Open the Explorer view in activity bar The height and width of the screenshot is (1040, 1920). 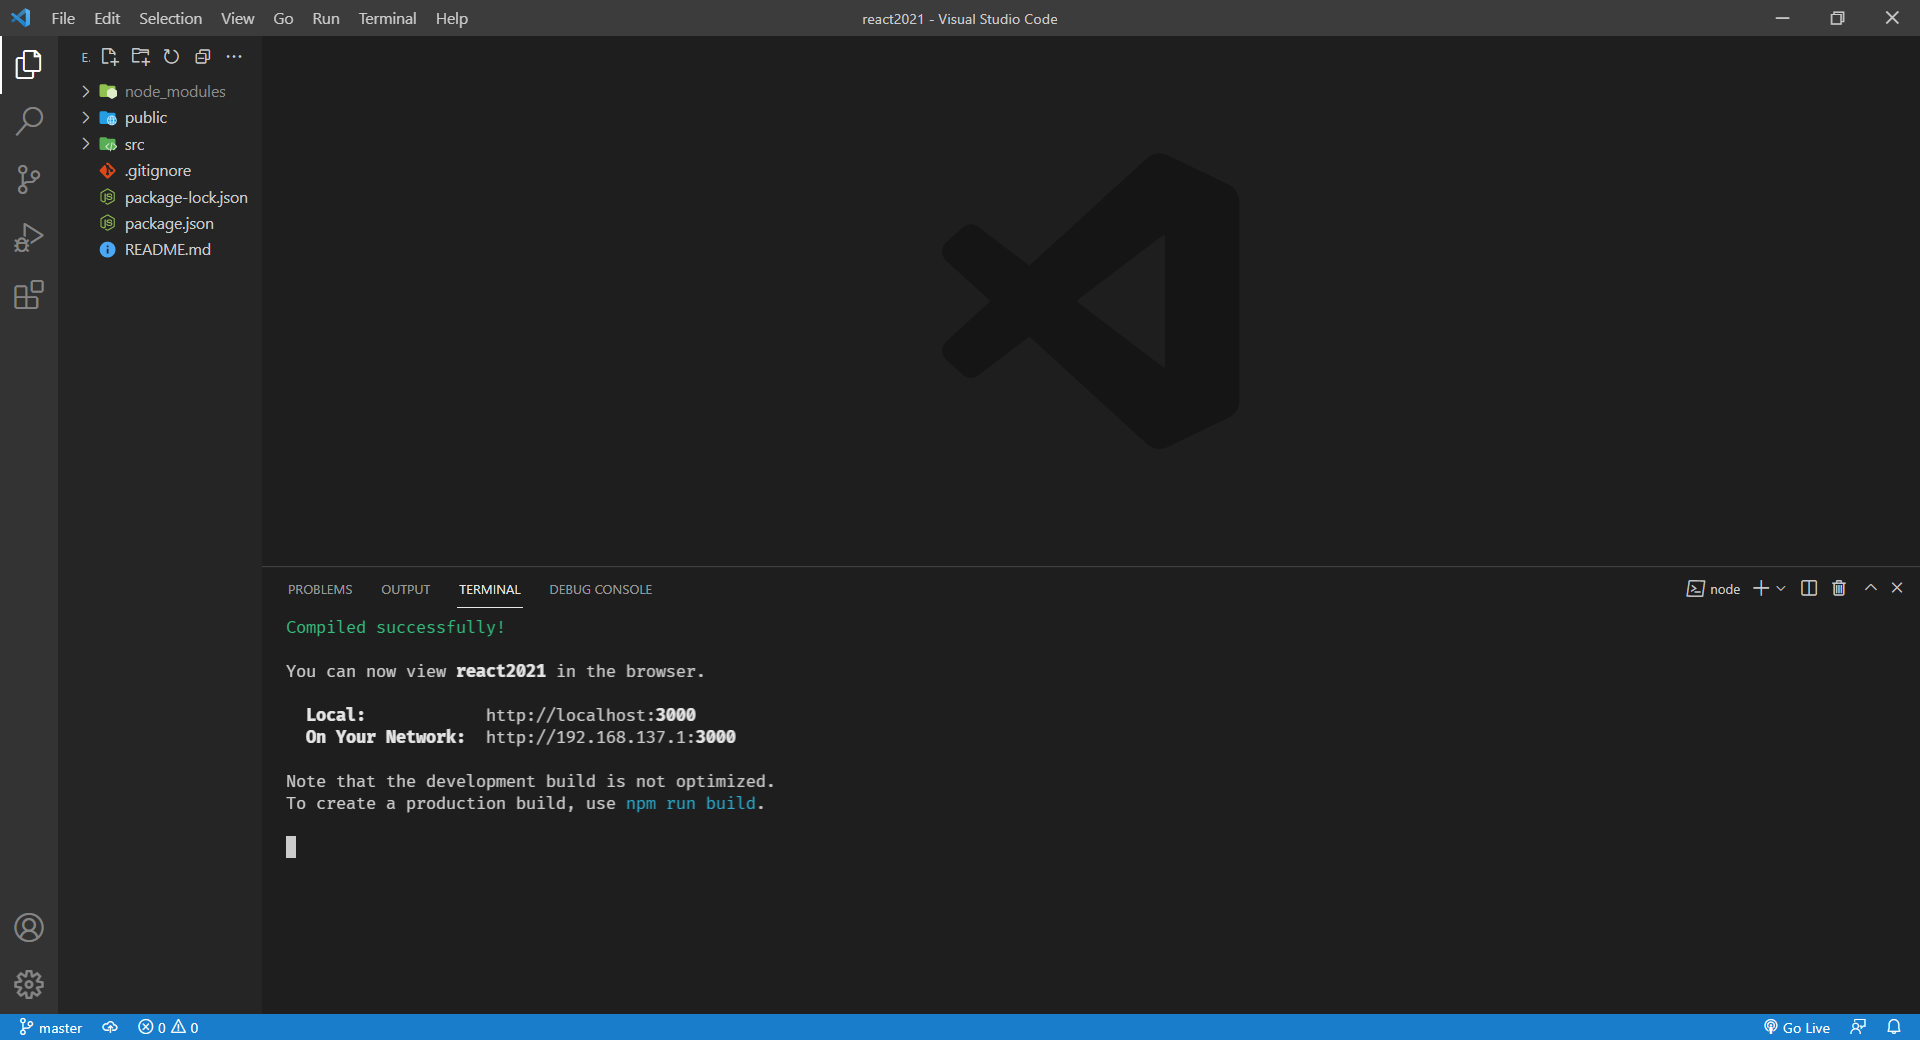pyautogui.click(x=29, y=65)
